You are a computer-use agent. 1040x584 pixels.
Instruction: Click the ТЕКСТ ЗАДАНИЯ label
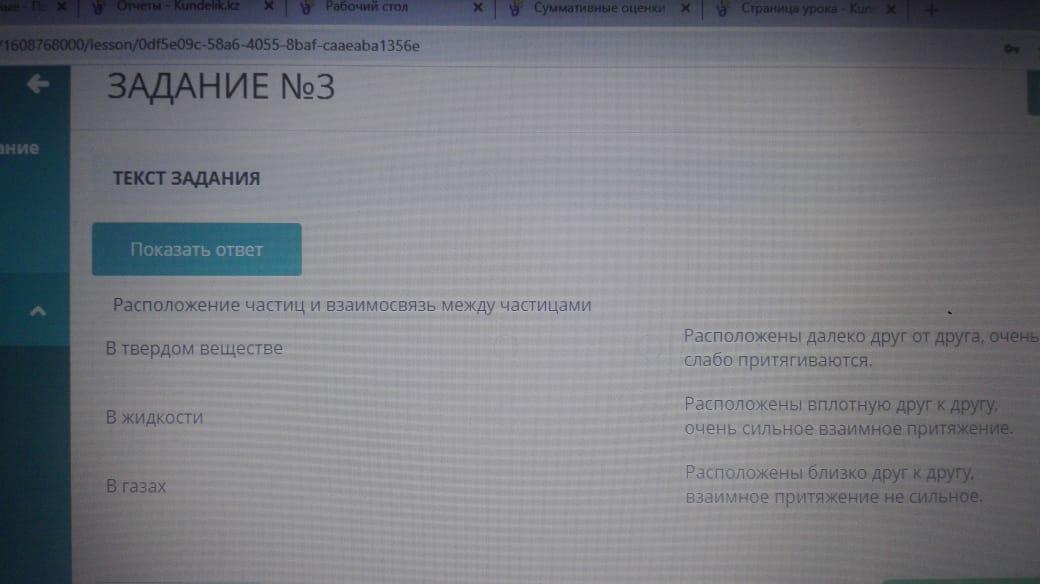click(186, 179)
